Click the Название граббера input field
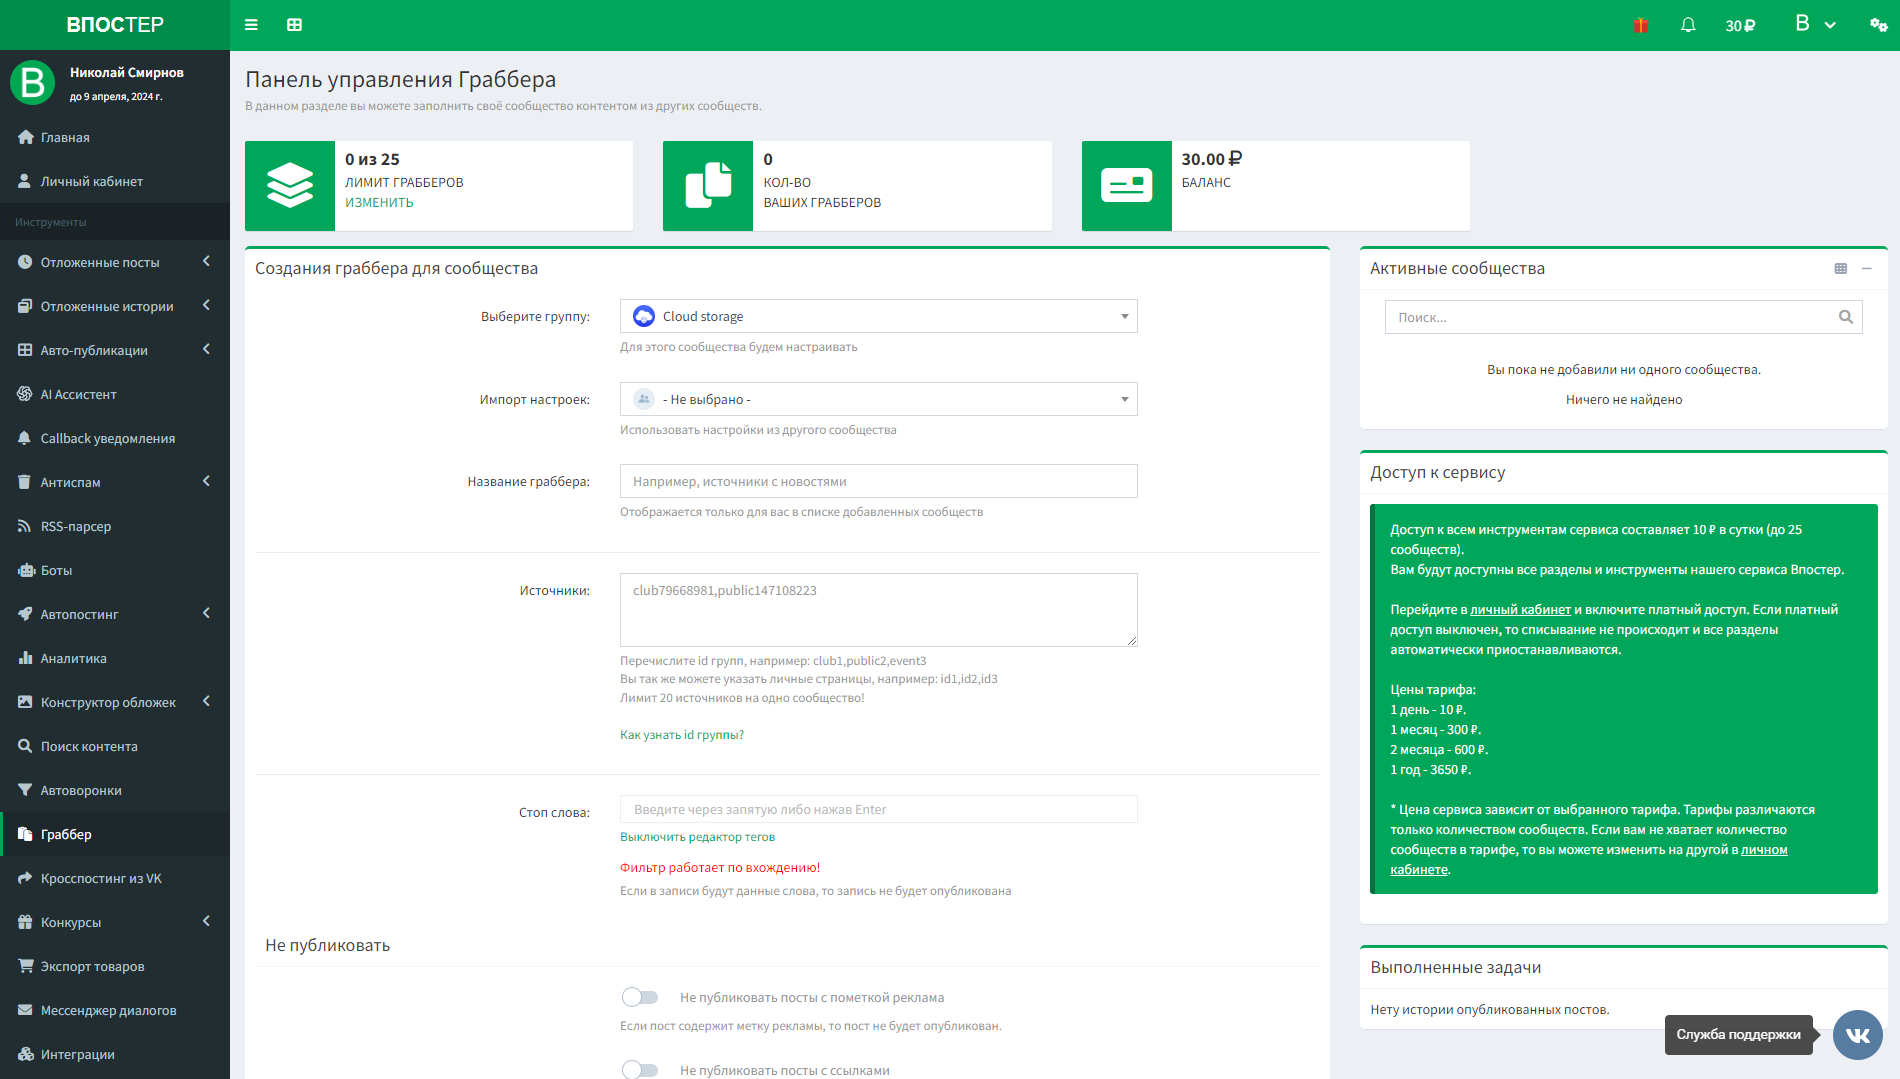Viewport: 1900px width, 1079px height. (x=878, y=481)
